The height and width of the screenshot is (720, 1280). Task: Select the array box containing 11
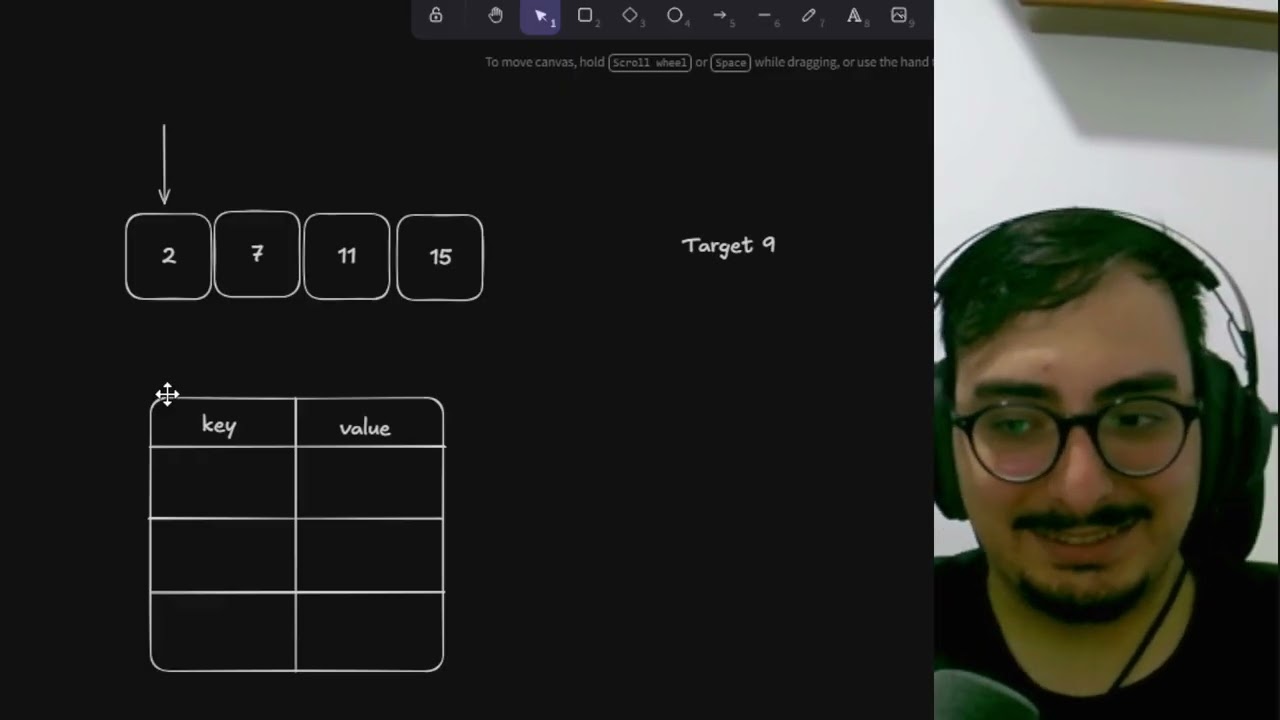[347, 256]
